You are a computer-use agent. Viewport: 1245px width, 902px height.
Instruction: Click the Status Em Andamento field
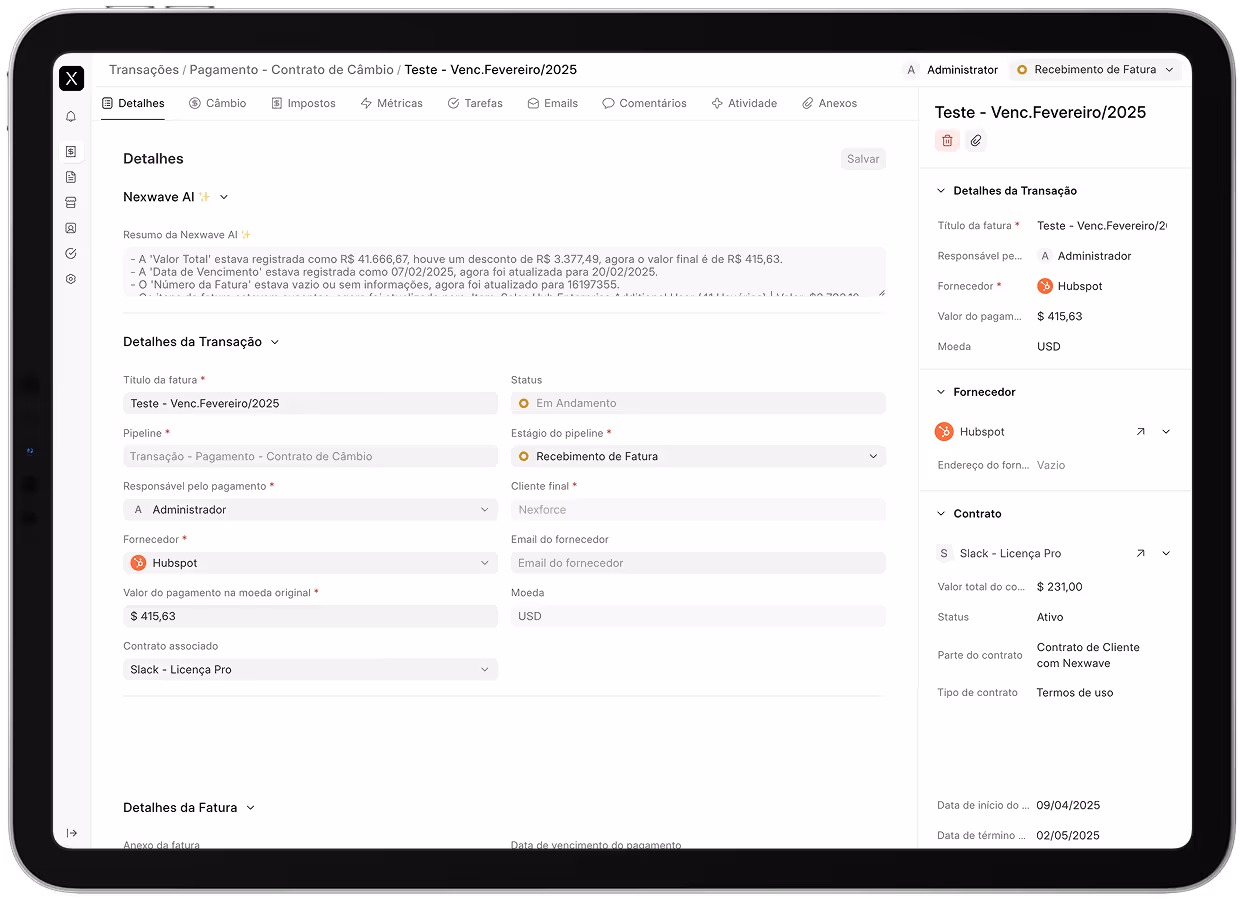pos(698,403)
